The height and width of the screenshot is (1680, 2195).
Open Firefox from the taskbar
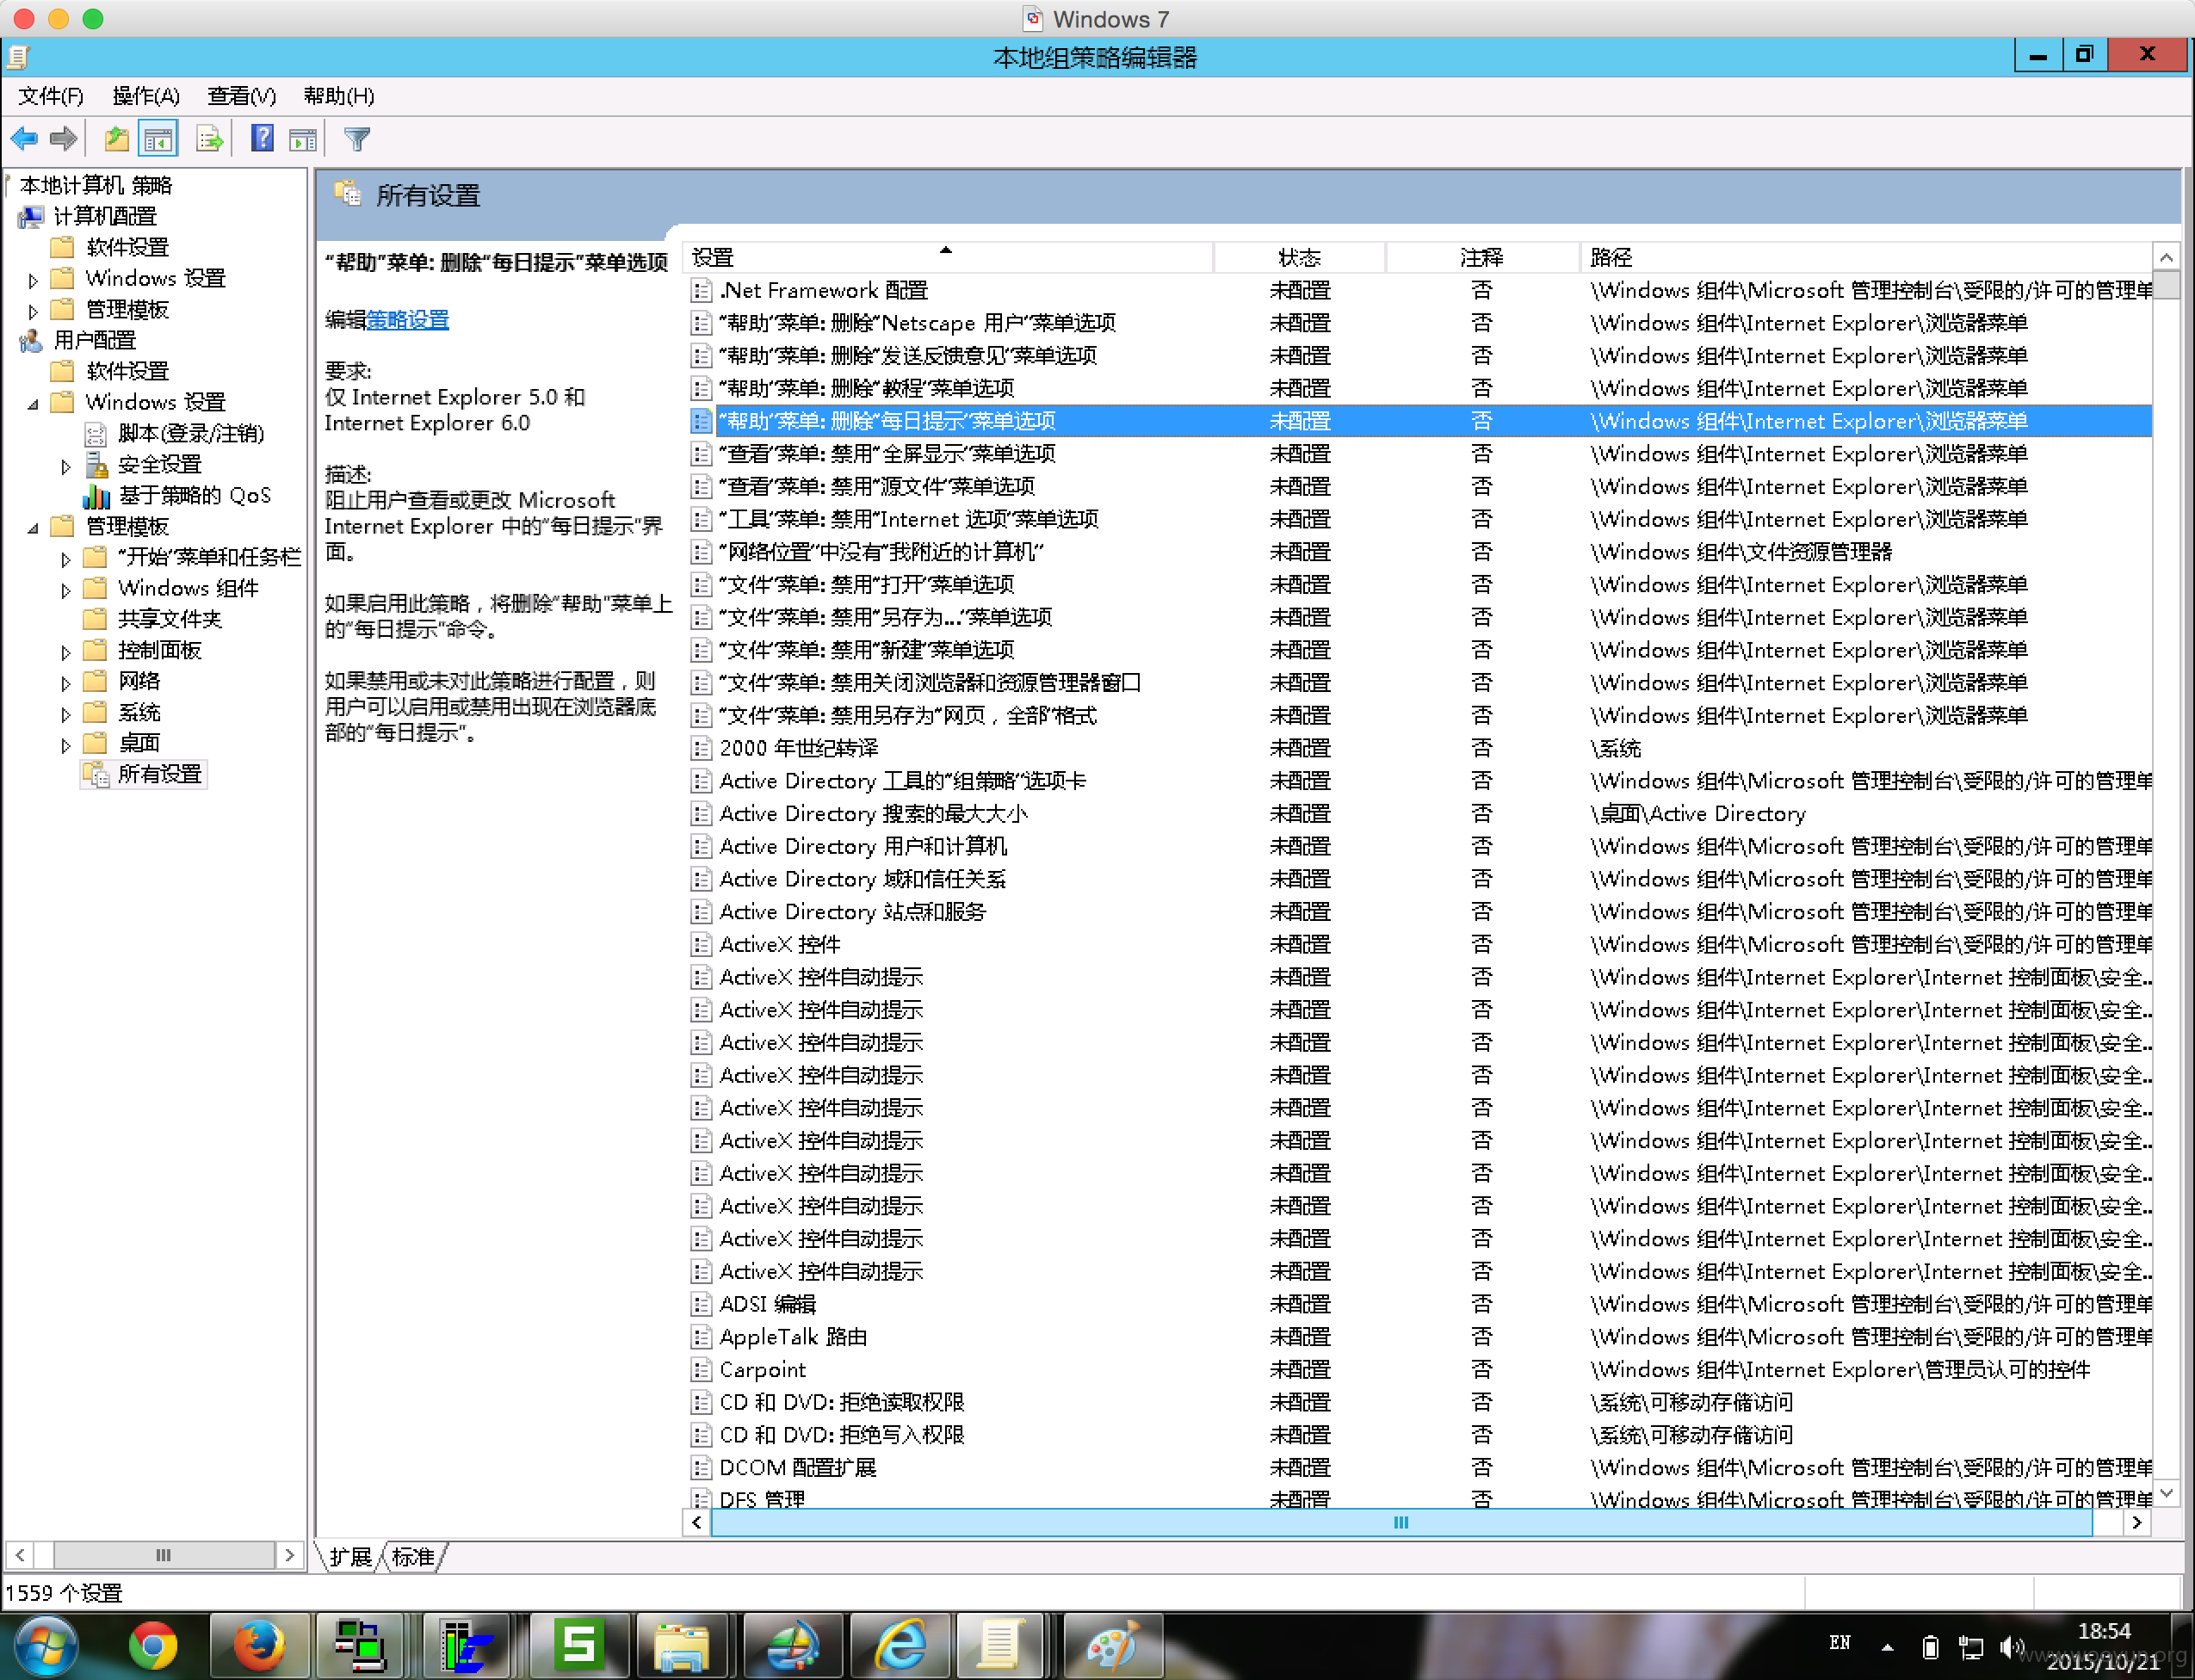pos(258,1646)
